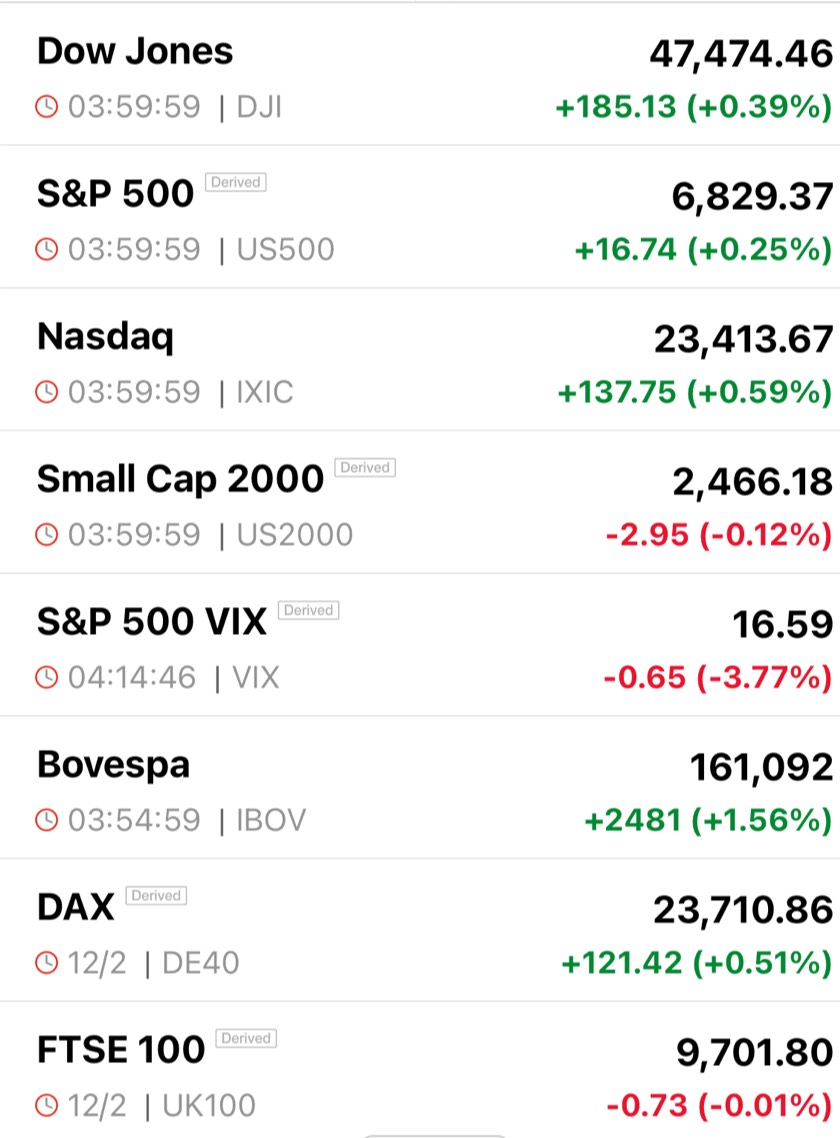Screen dimensions: 840x1138
Task: Click the clock icon in S&P 500 row
Action: click(x=48, y=249)
